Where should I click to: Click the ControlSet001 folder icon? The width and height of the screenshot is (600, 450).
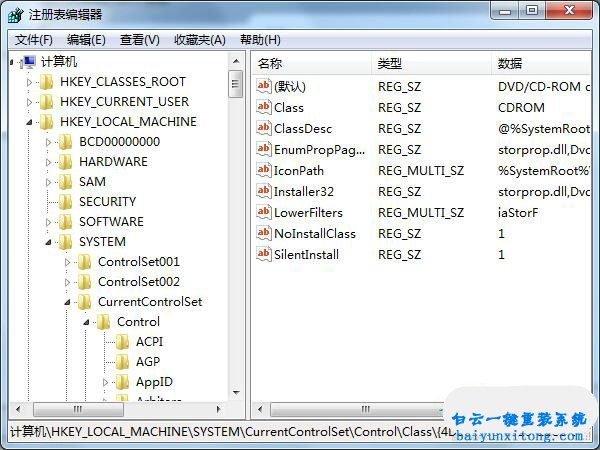click(85, 262)
